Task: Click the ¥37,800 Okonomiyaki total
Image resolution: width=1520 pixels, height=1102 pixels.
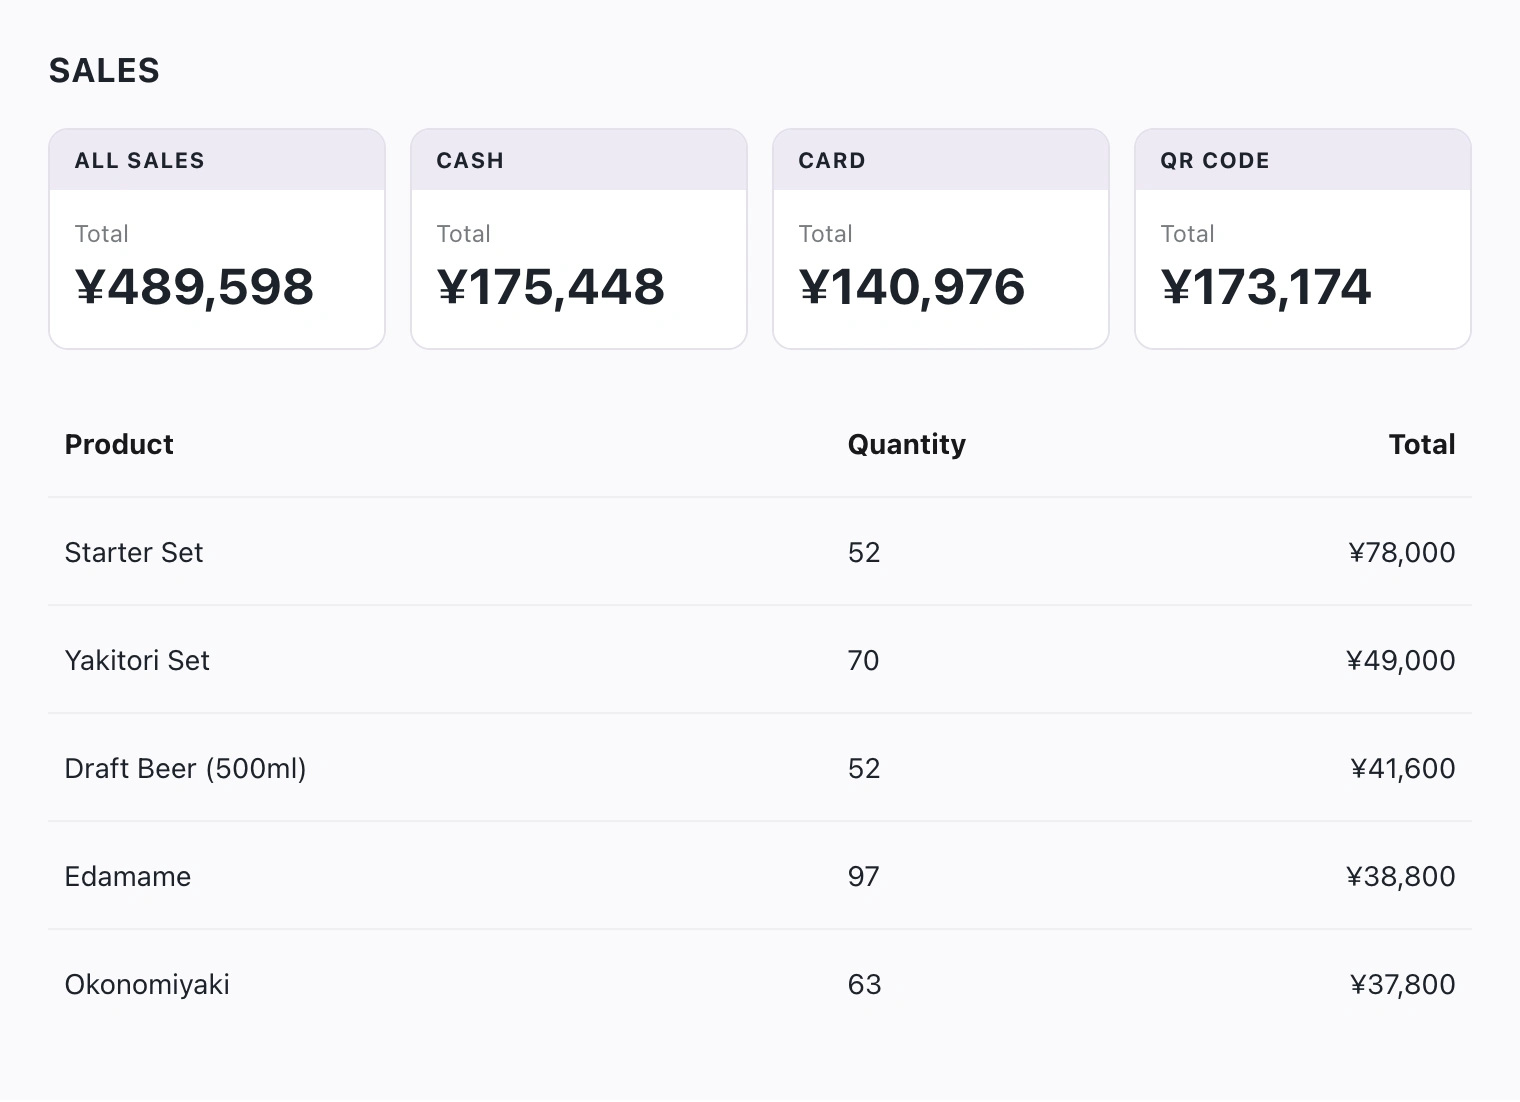Action: point(1403,984)
